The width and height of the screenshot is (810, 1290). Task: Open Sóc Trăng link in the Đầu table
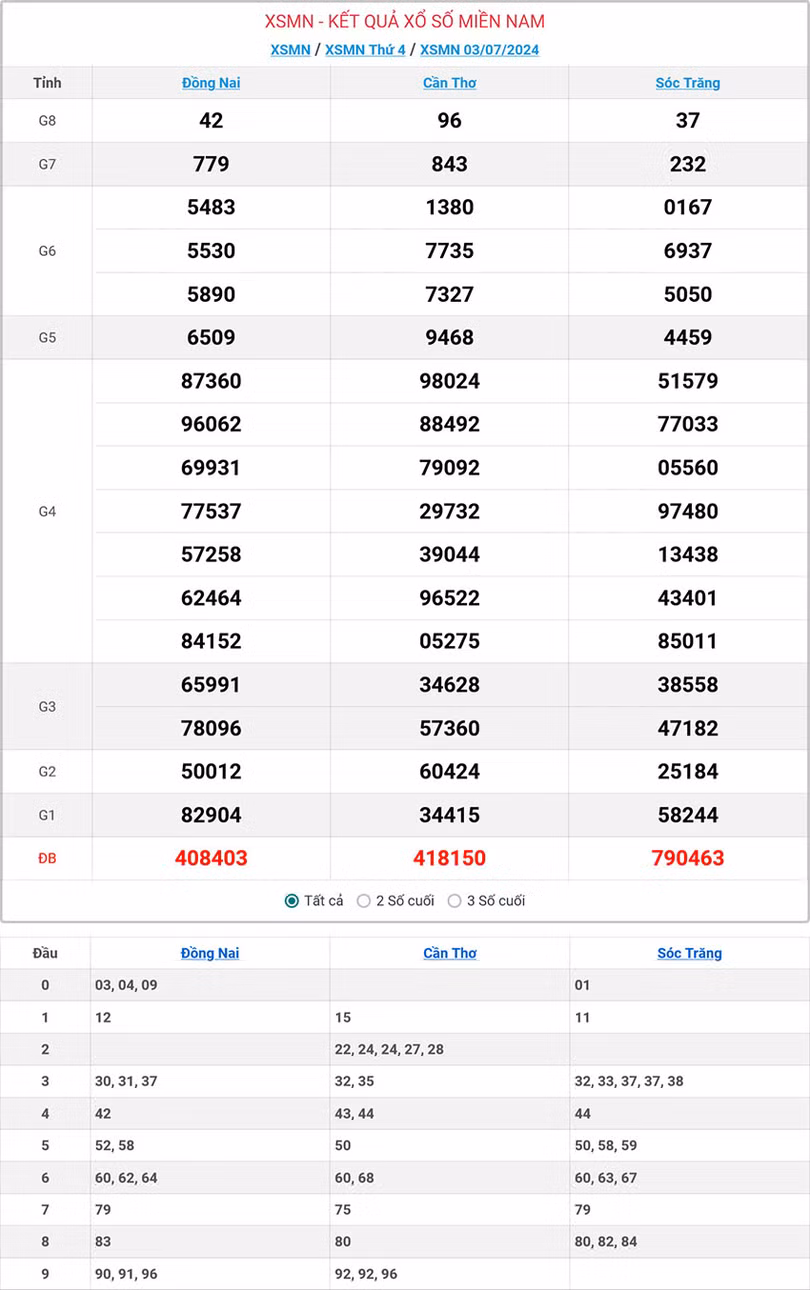pos(689,953)
